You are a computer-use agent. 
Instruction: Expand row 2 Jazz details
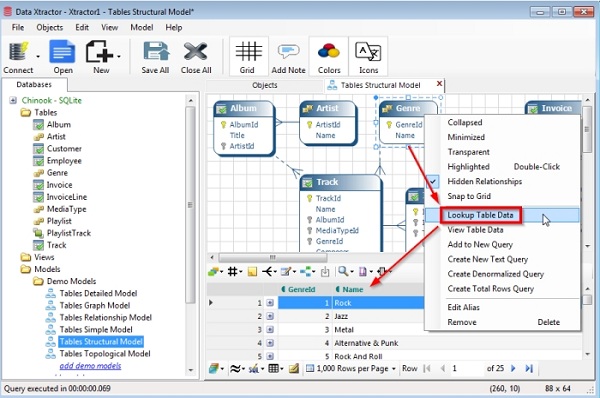(x=270, y=316)
